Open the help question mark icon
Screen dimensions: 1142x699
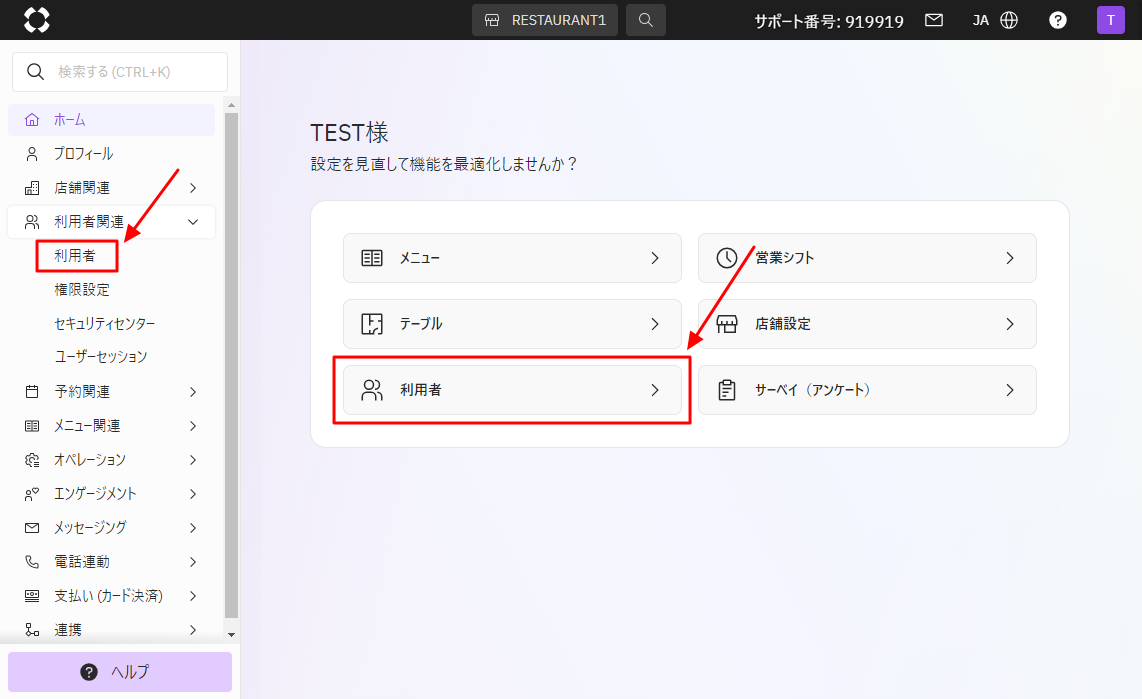[x=1057, y=20]
